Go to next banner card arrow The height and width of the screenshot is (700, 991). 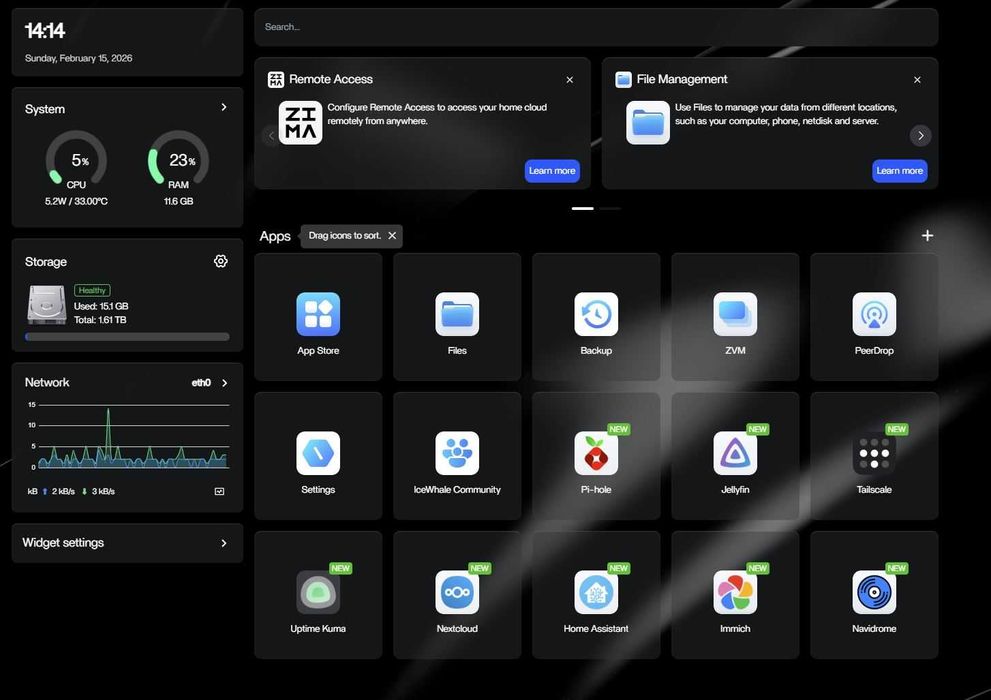tap(920, 135)
